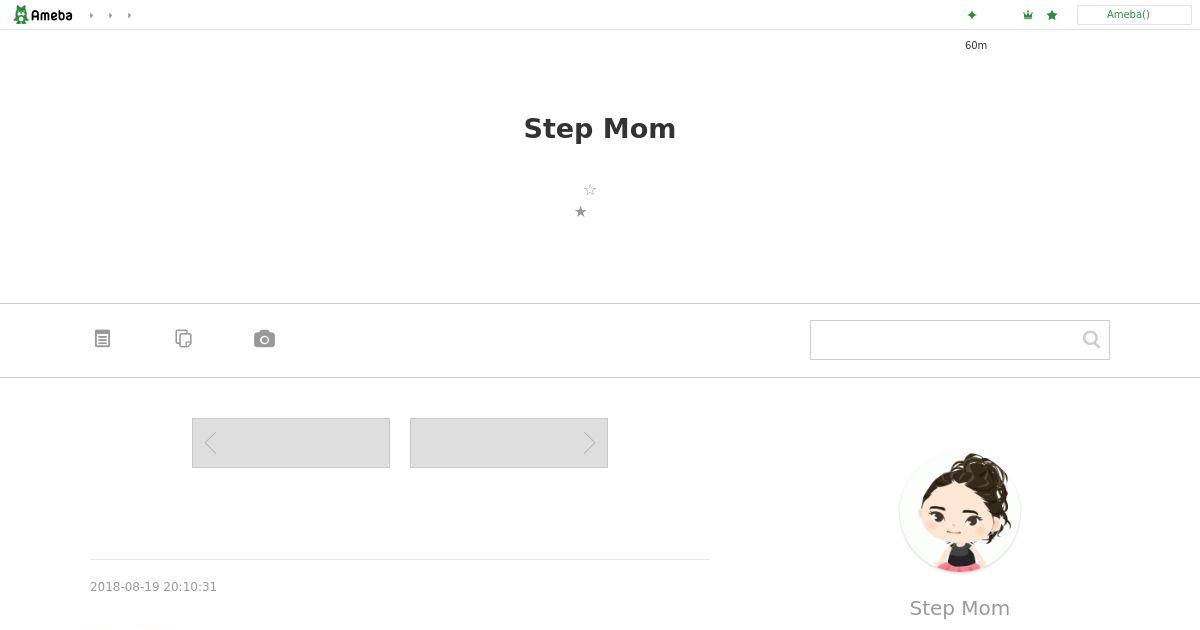Click the outlined star under the title
Viewport: 1200px width, 630px height.
tap(590, 190)
